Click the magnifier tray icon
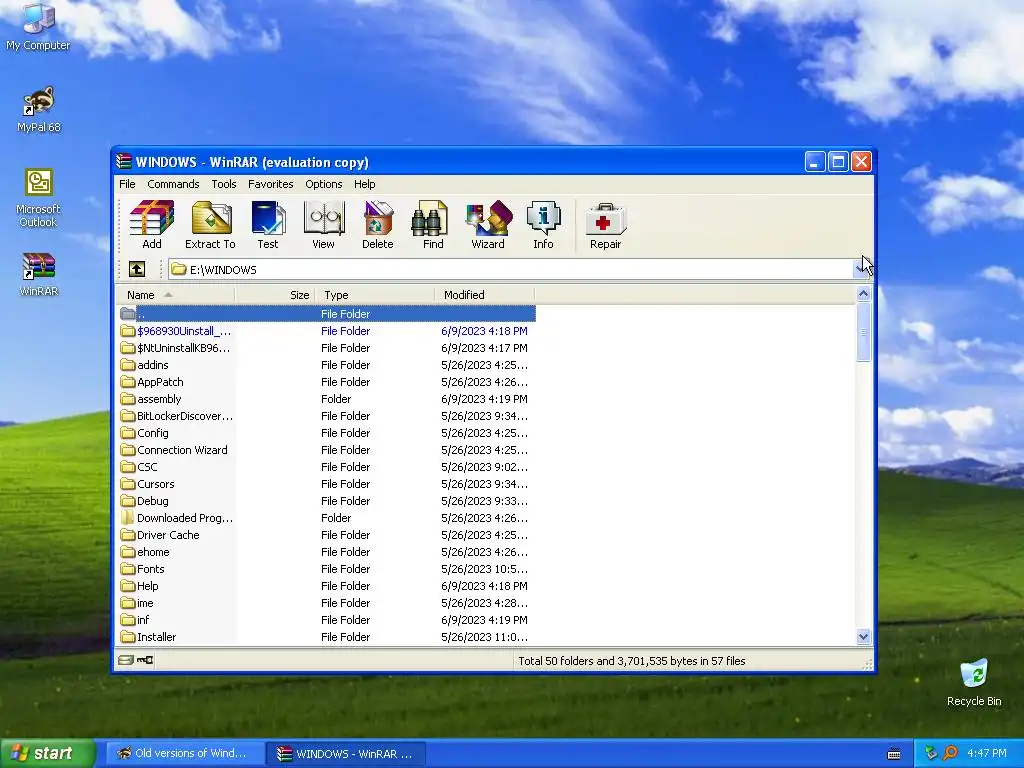This screenshot has height=768, width=1024. [950, 753]
